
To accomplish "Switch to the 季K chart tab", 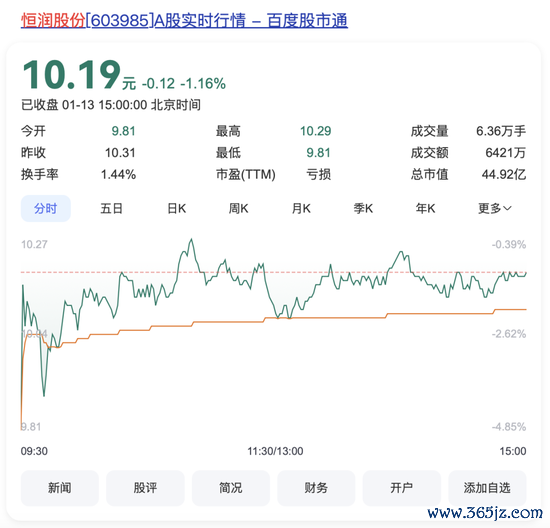I will (x=363, y=208).
